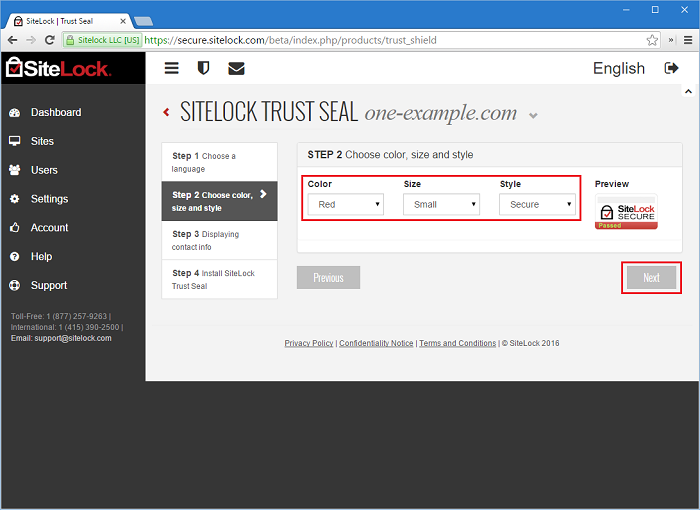Click the Dashboard gauge icon
The image size is (700, 510).
(x=15, y=113)
